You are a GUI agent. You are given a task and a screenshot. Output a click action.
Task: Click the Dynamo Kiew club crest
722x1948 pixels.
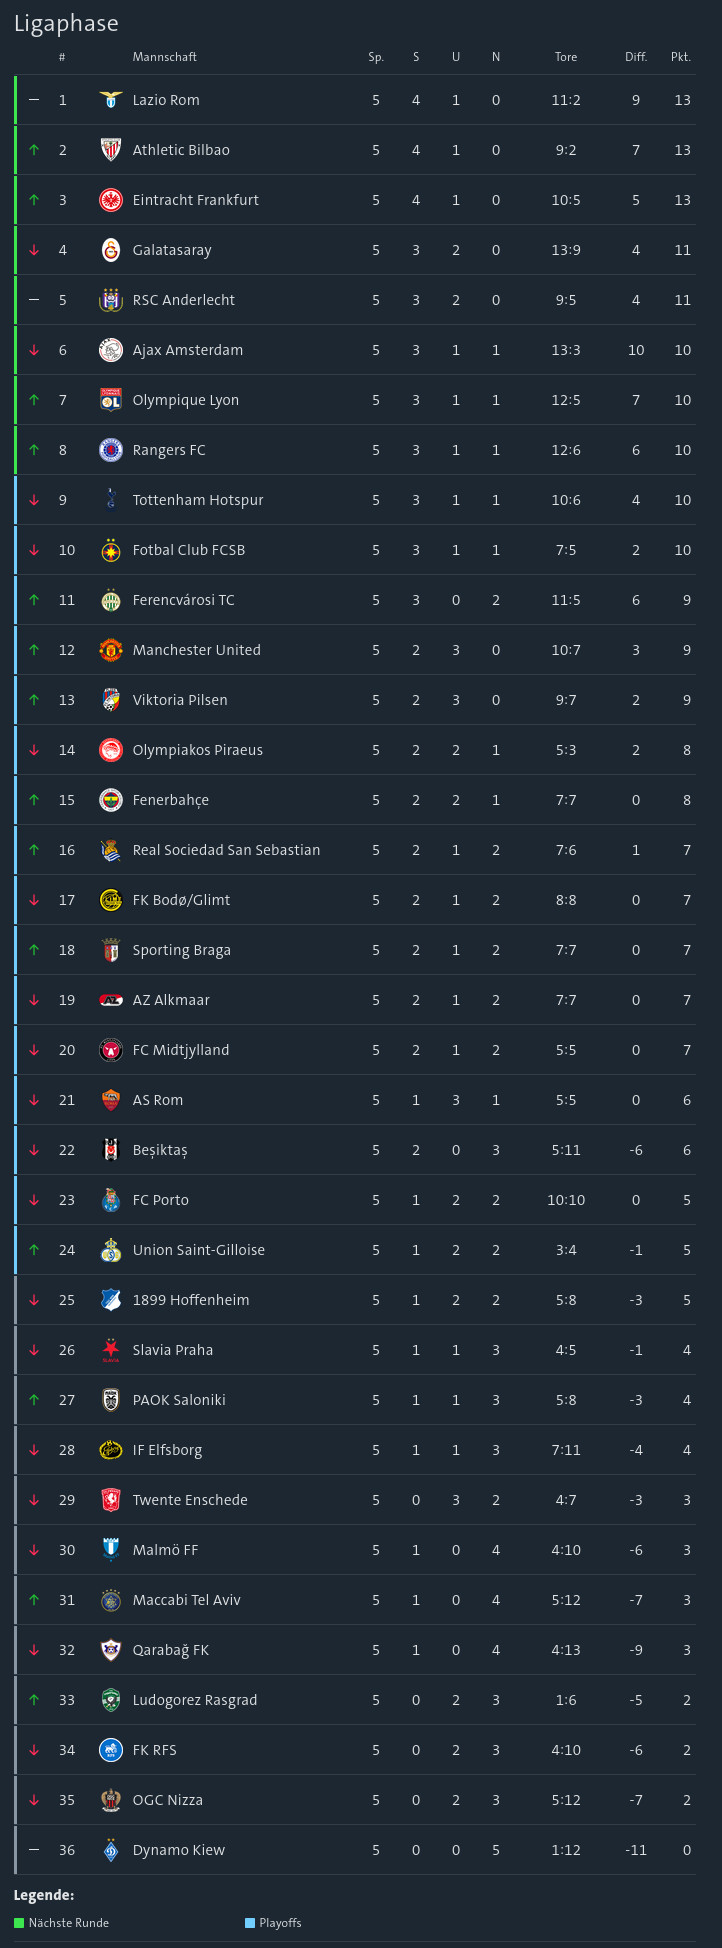point(111,1850)
